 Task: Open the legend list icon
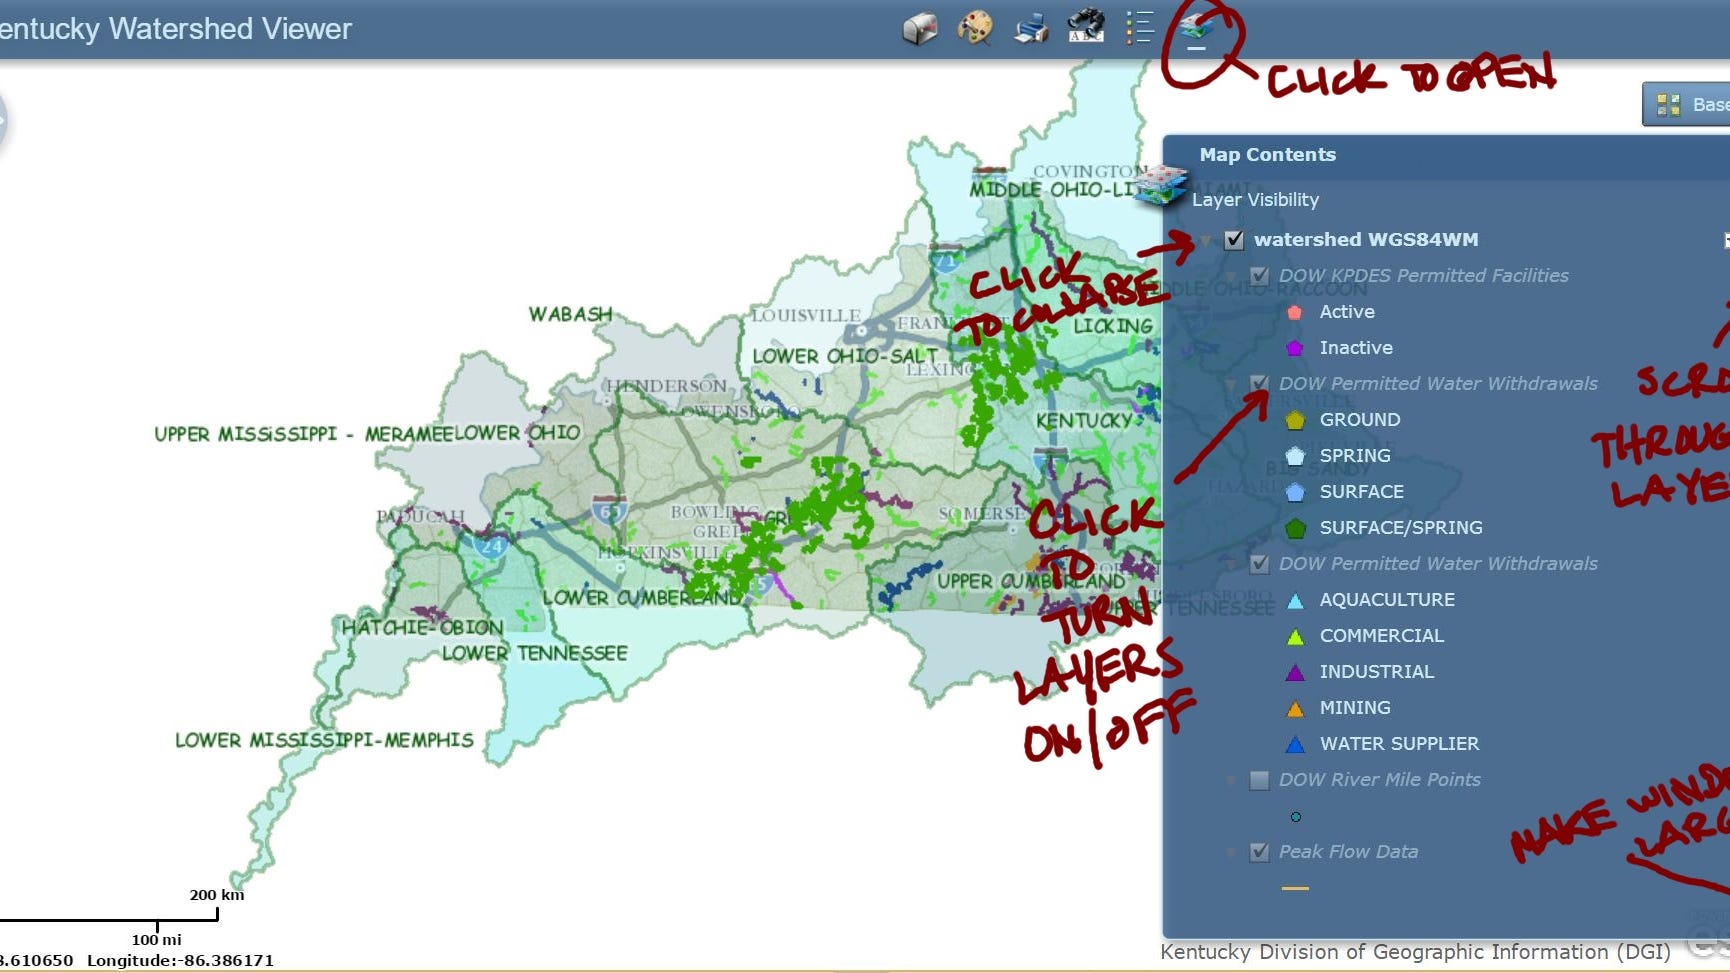coord(1139,28)
